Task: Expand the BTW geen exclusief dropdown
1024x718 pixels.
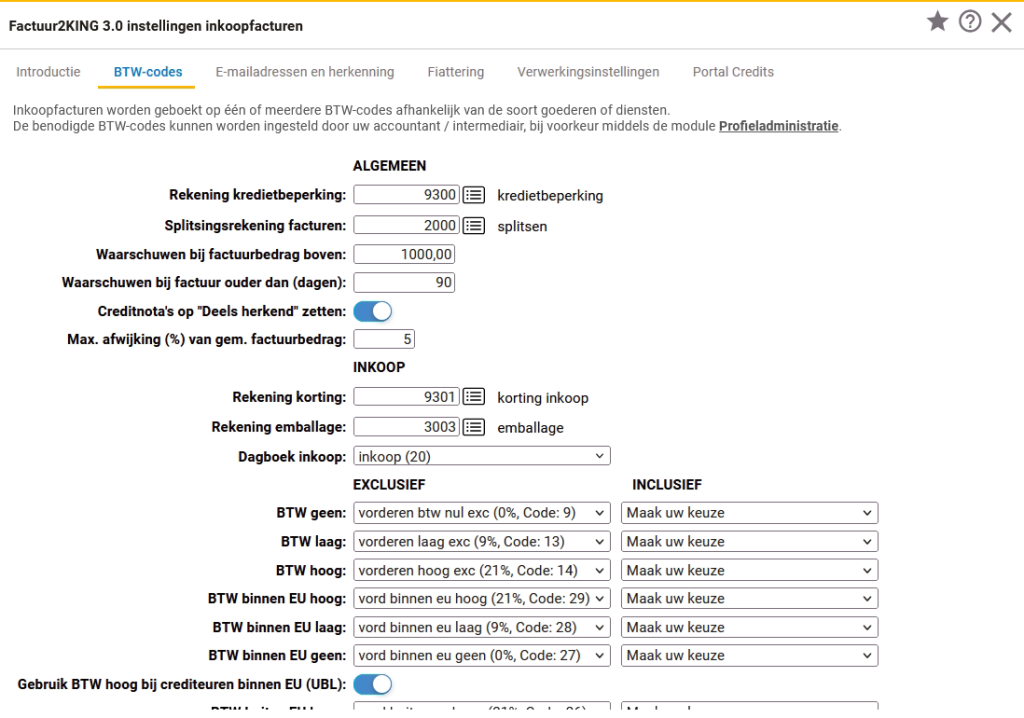Action: 481,514
